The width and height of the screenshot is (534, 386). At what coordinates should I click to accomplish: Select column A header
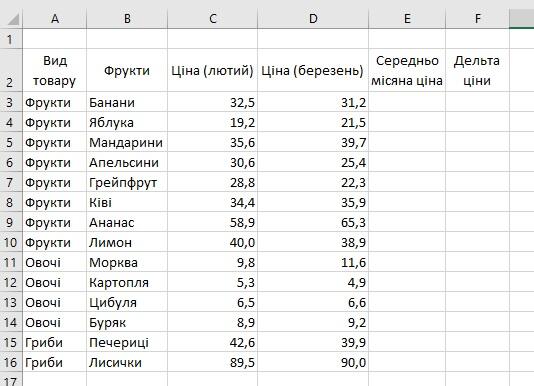click(x=55, y=19)
